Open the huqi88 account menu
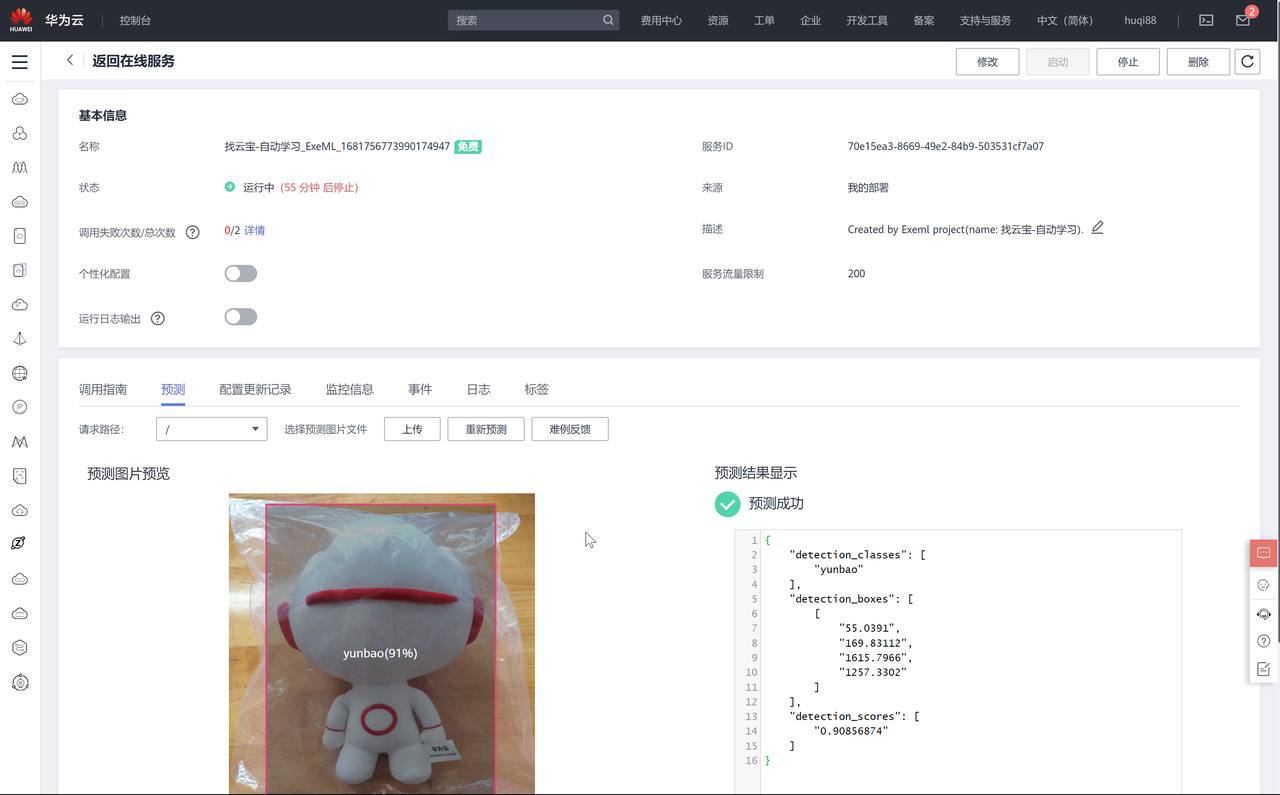Image resolution: width=1280 pixels, height=795 pixels. [1141, 20]
